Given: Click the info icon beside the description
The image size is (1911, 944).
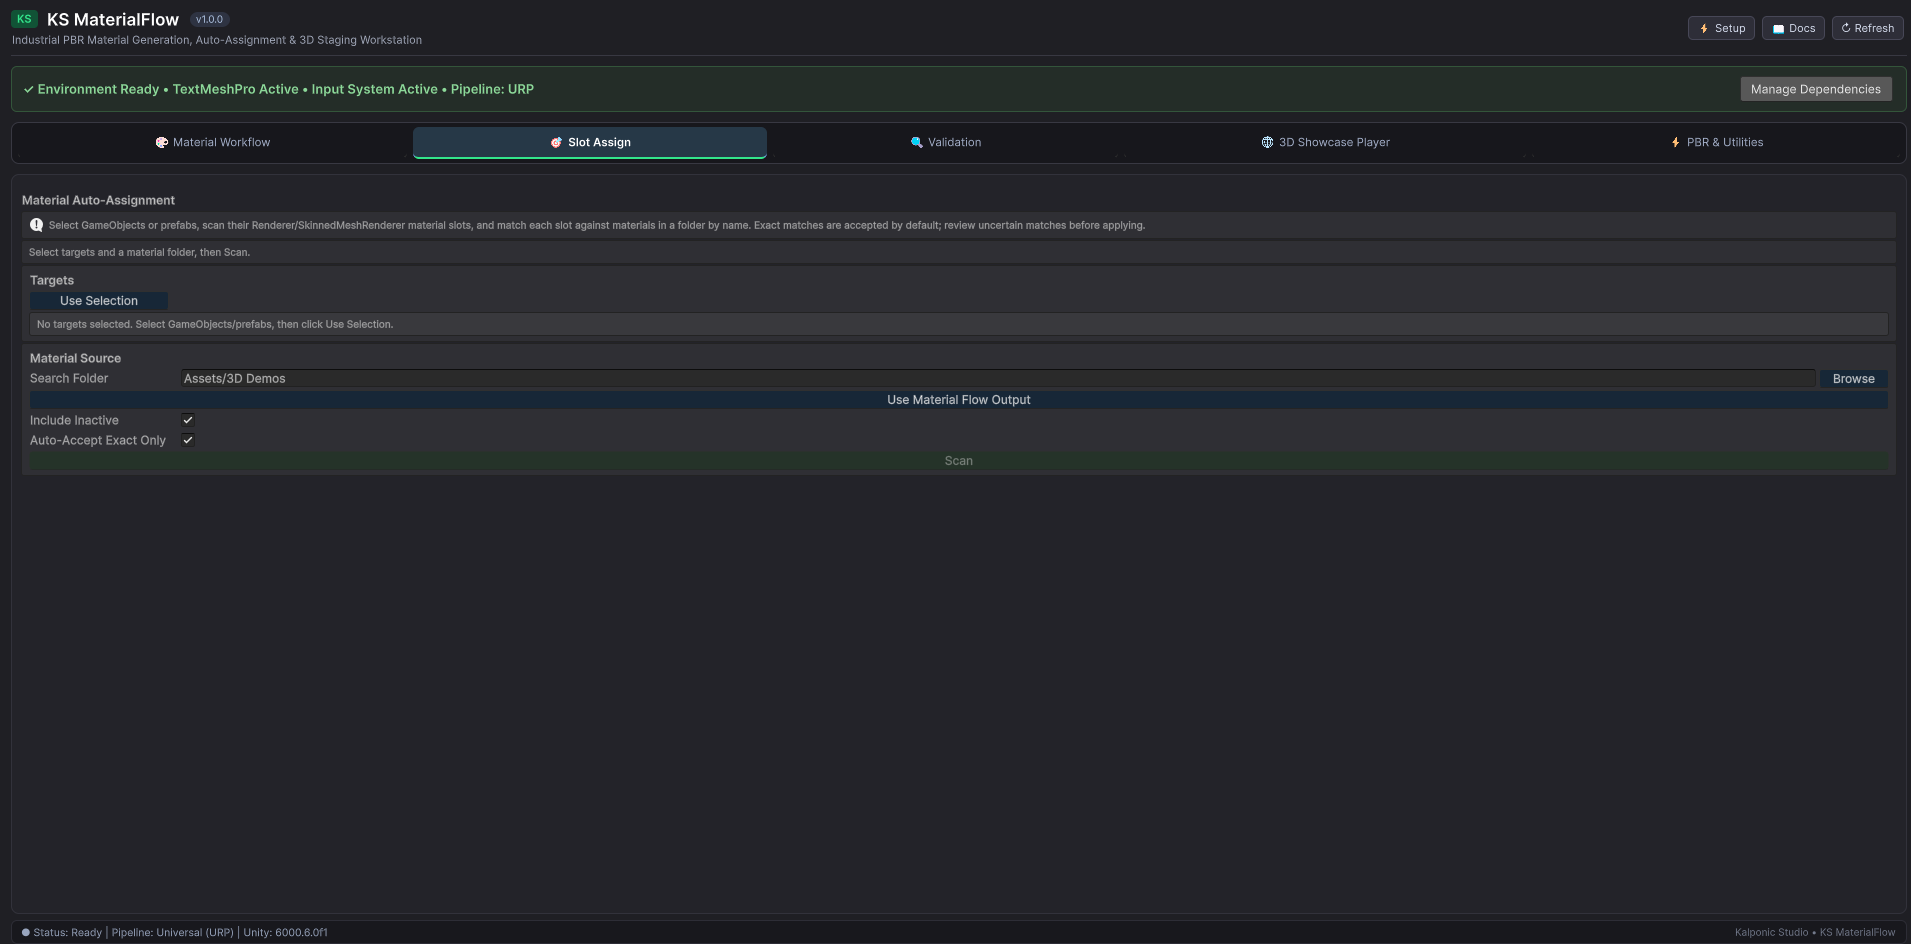Looking at the screenshot, I should pyautogui.click(x=37, y=225).
